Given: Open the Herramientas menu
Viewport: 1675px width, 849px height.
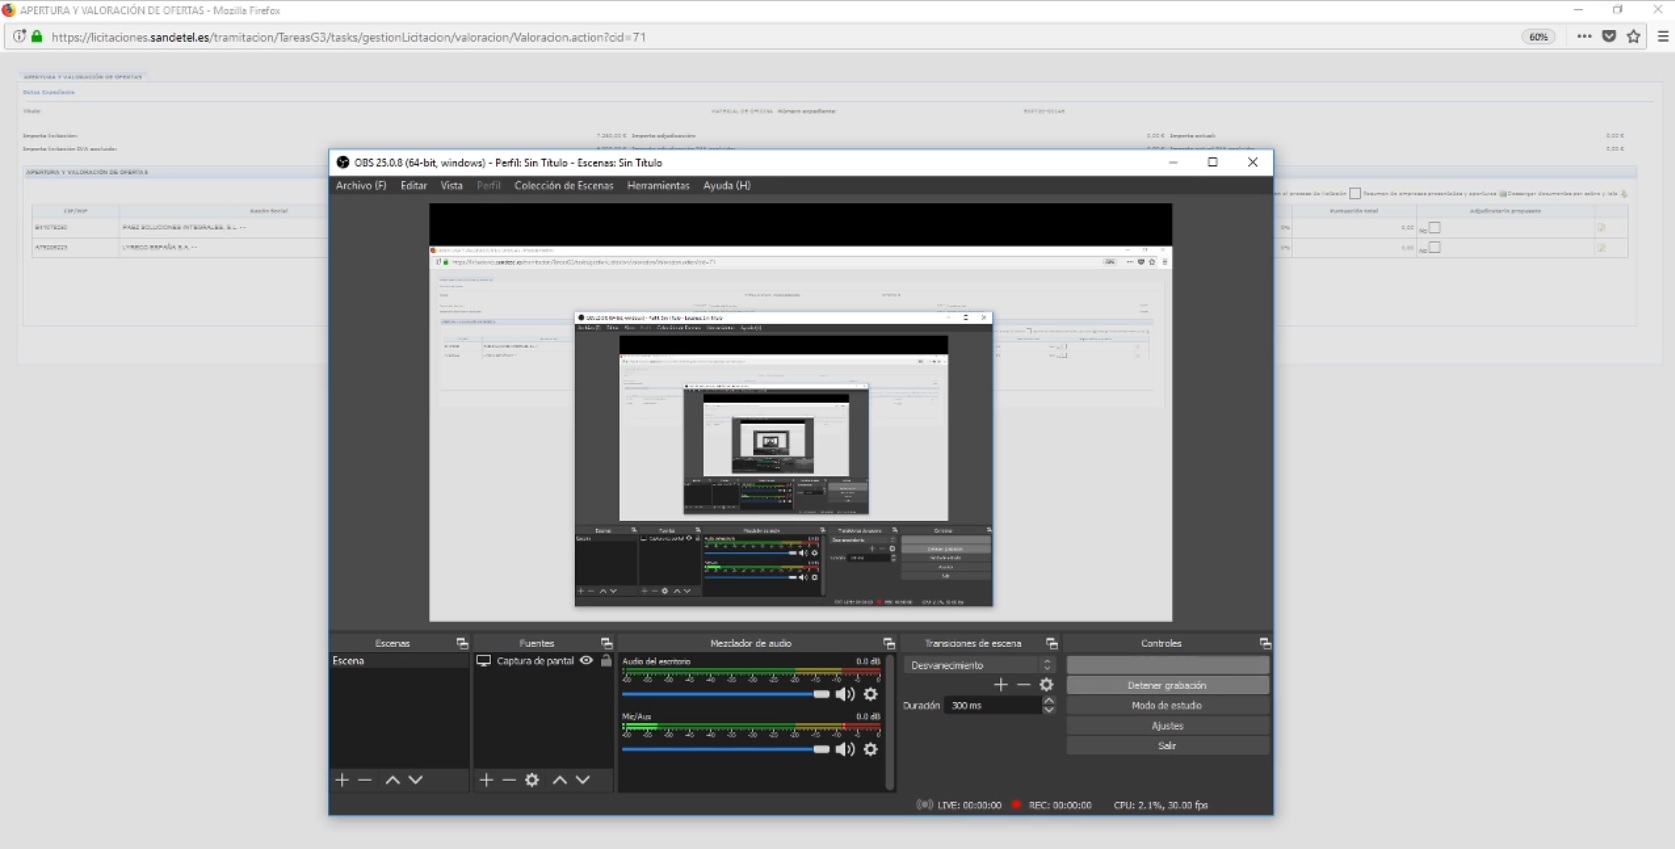Looking at the screenshot, I should click(658, 186).
